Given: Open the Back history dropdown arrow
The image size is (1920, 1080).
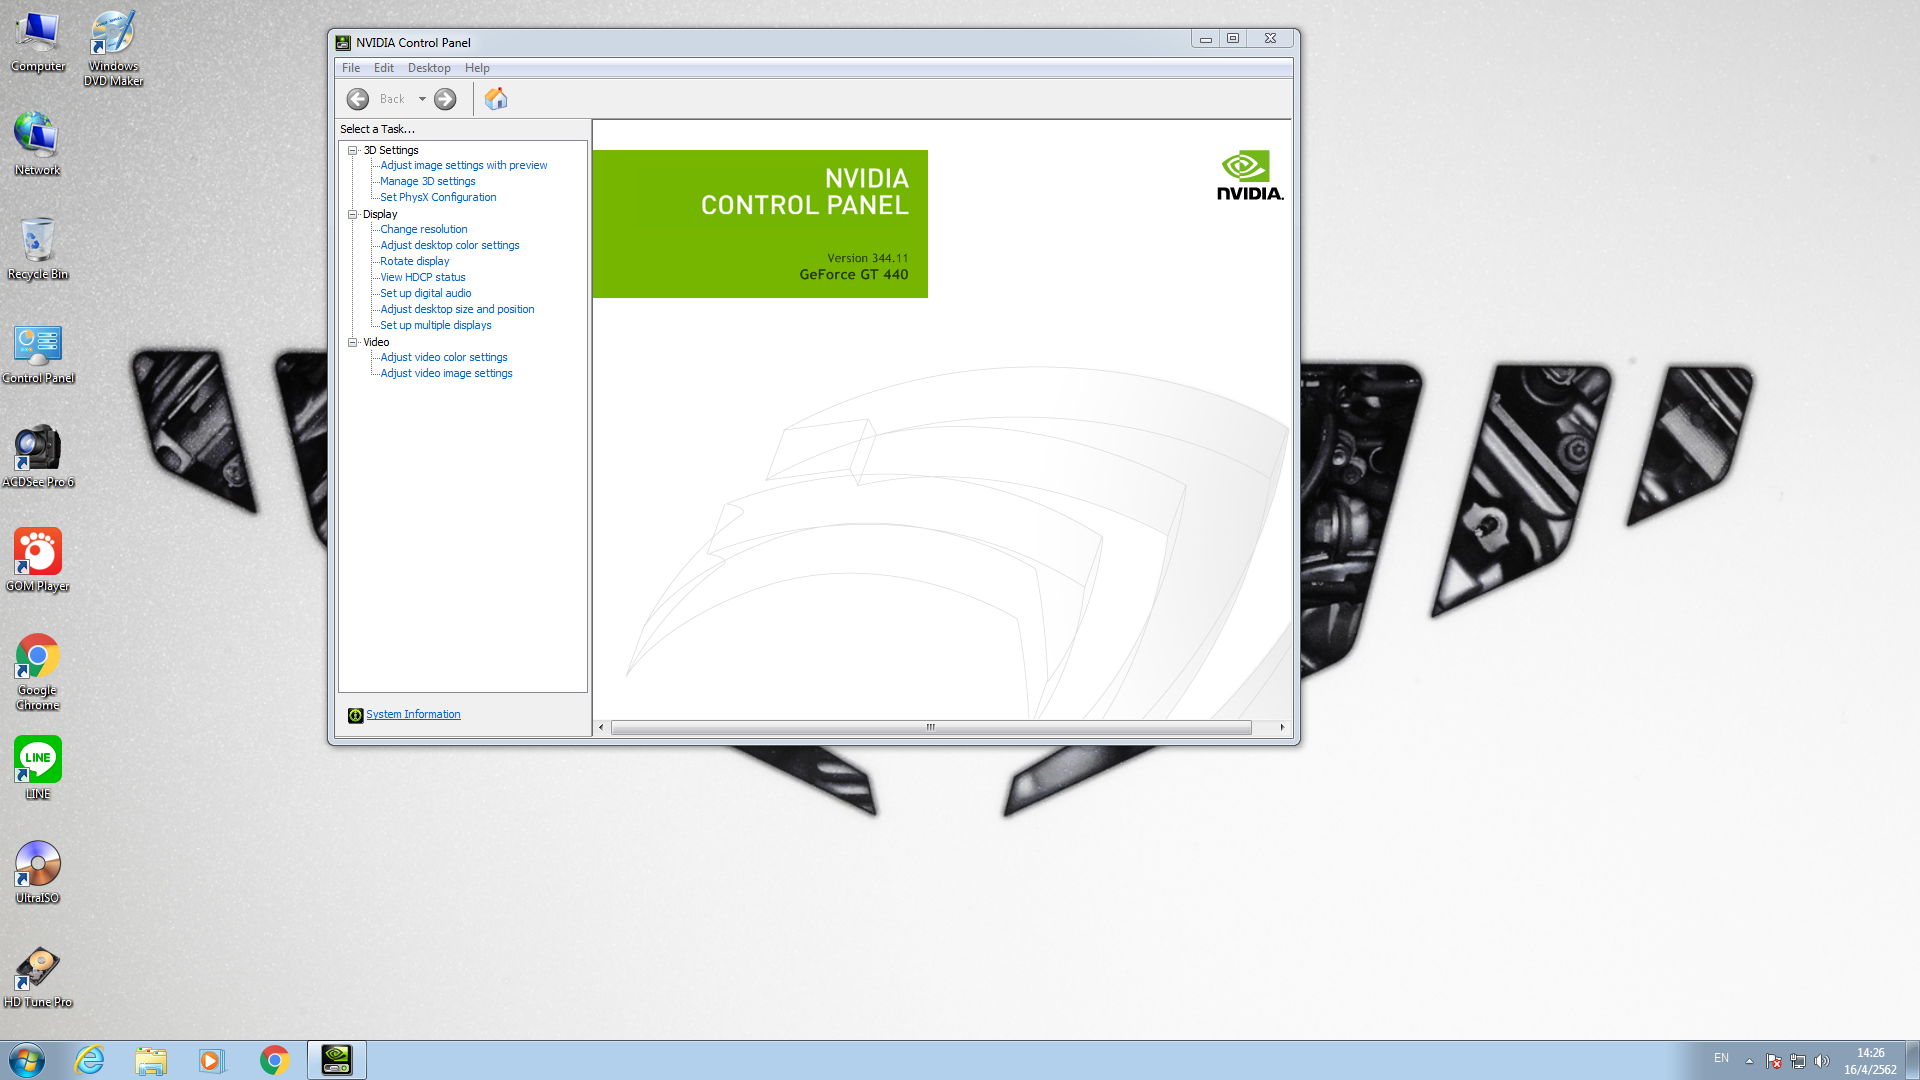Looking at the screenshot, I should tap(422, 99).
